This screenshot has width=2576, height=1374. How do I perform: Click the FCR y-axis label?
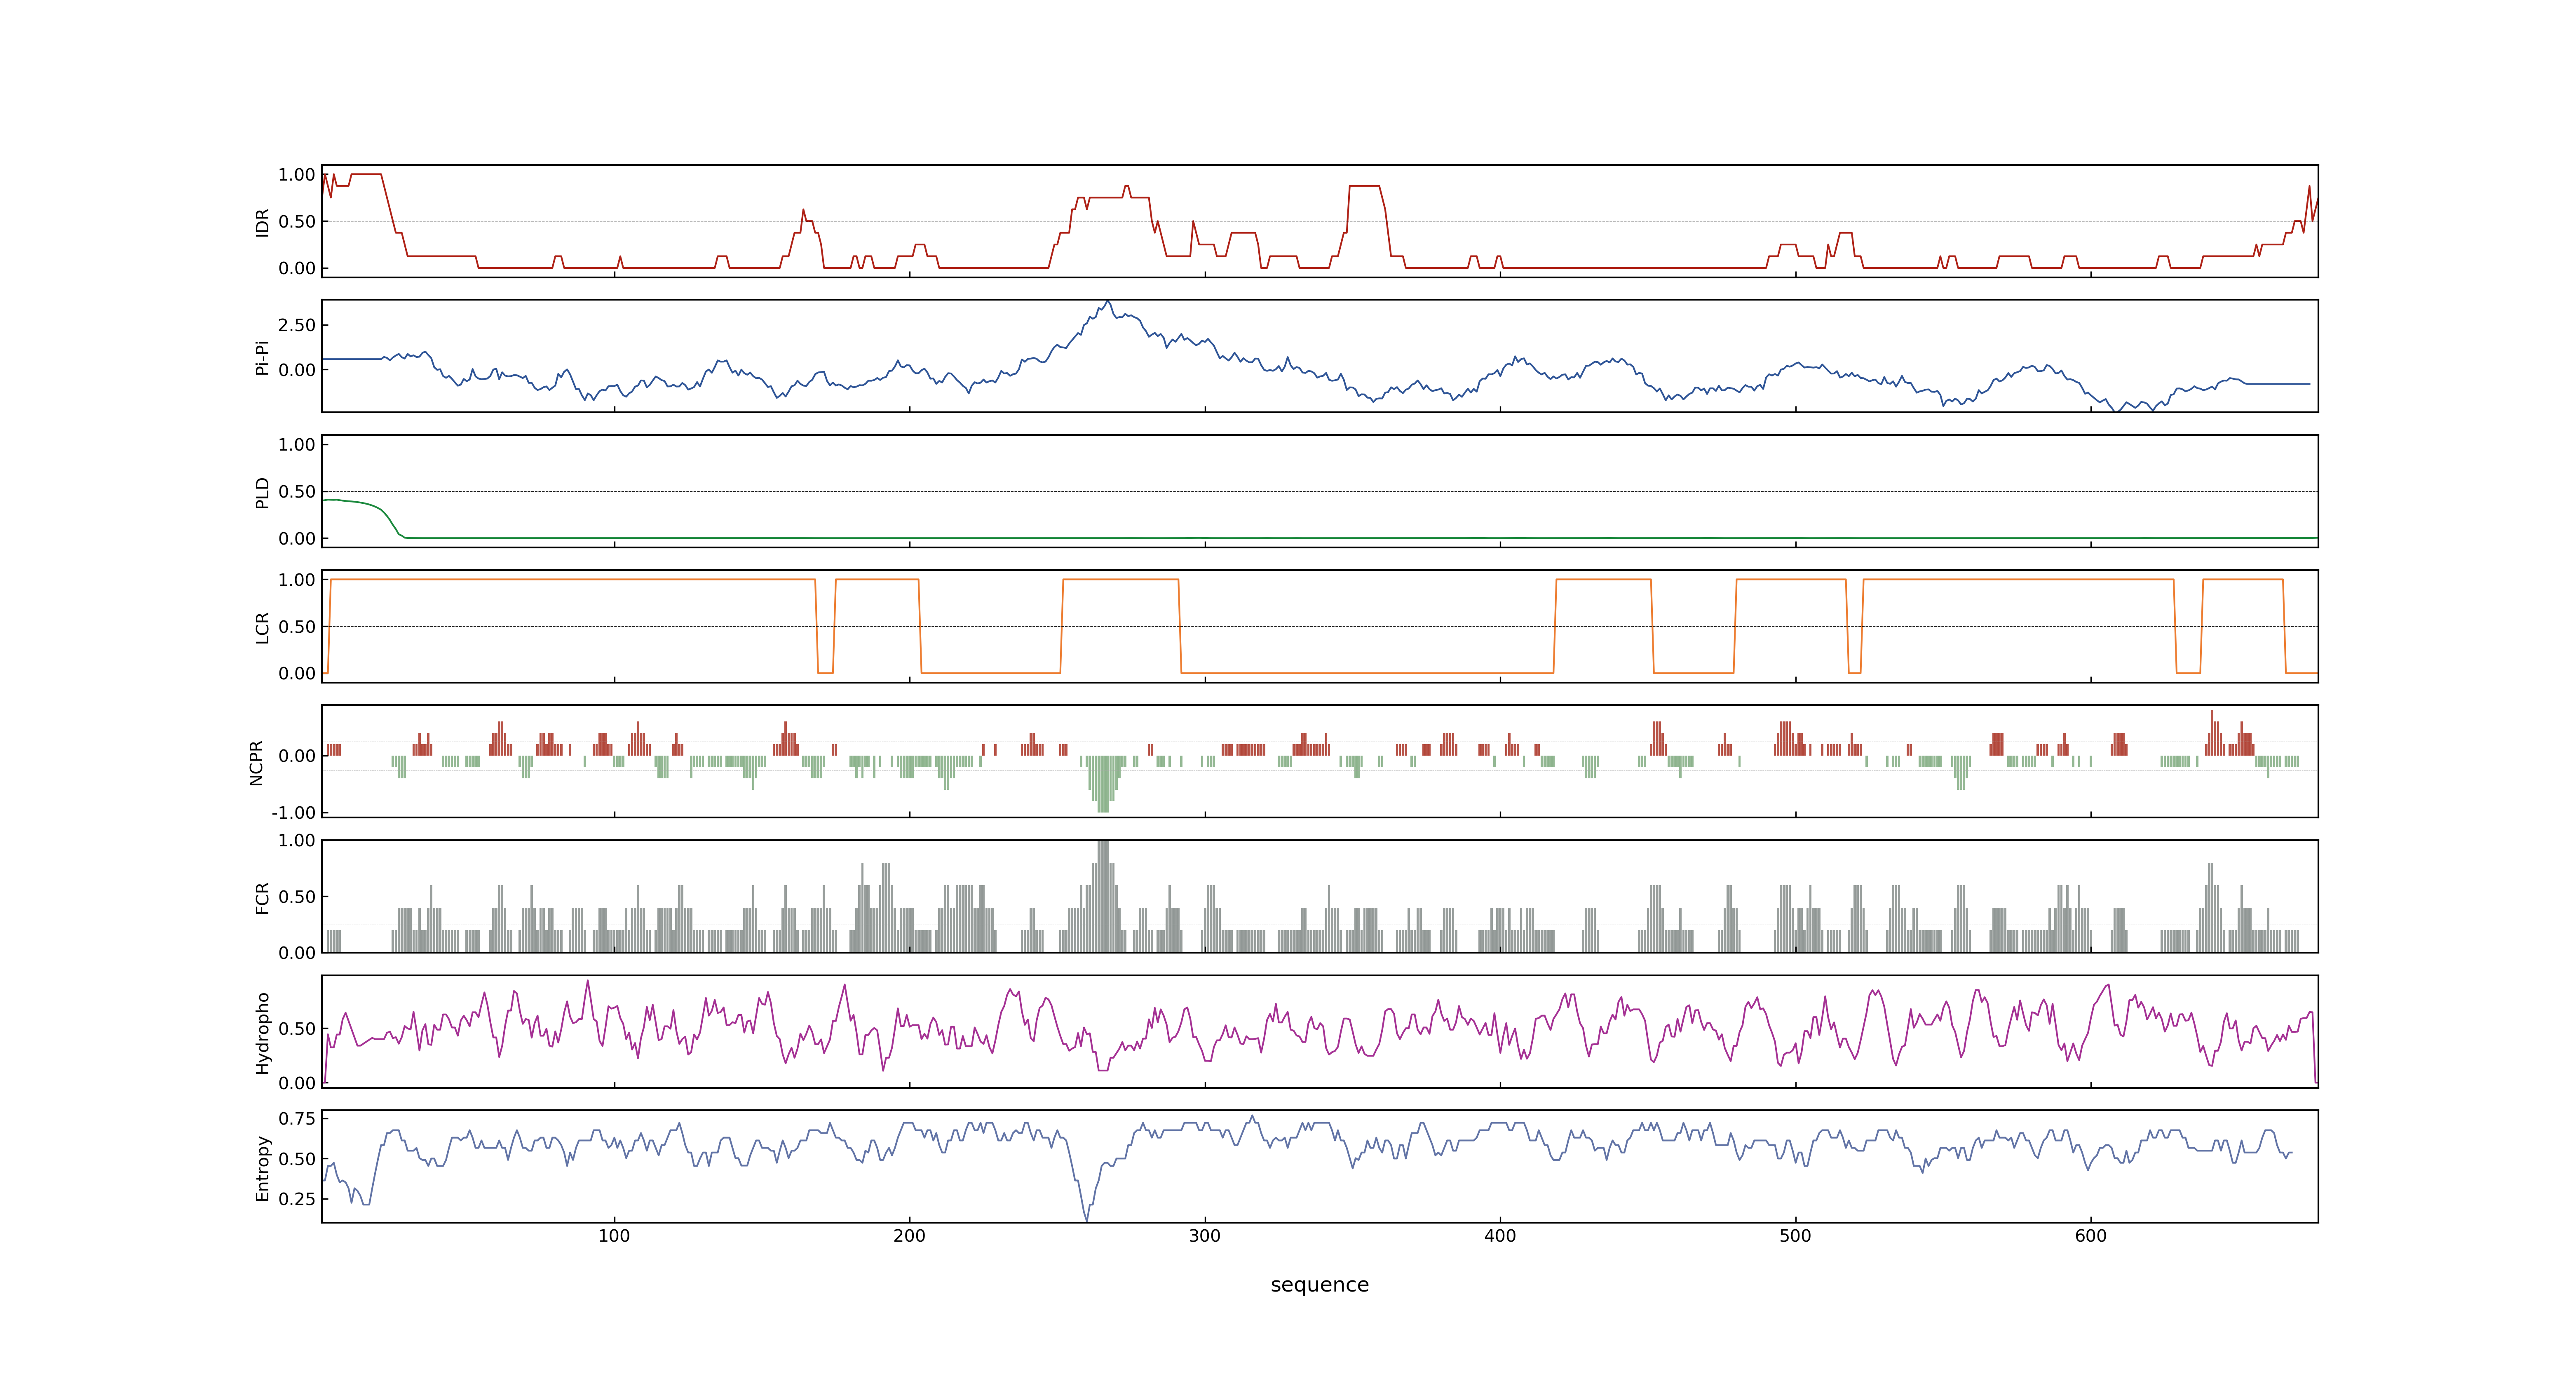pyautogui.click(x=262, y=898)
